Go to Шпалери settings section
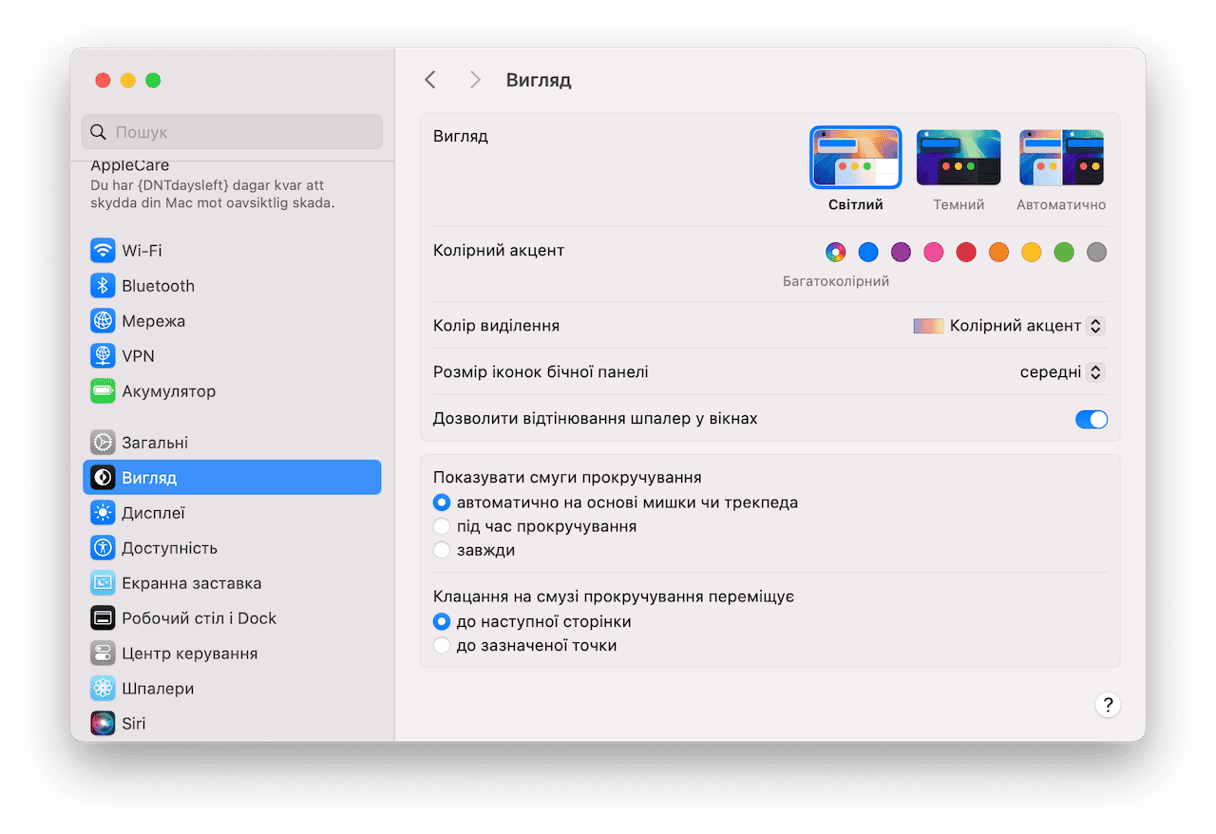 click(x=157, y=688)
